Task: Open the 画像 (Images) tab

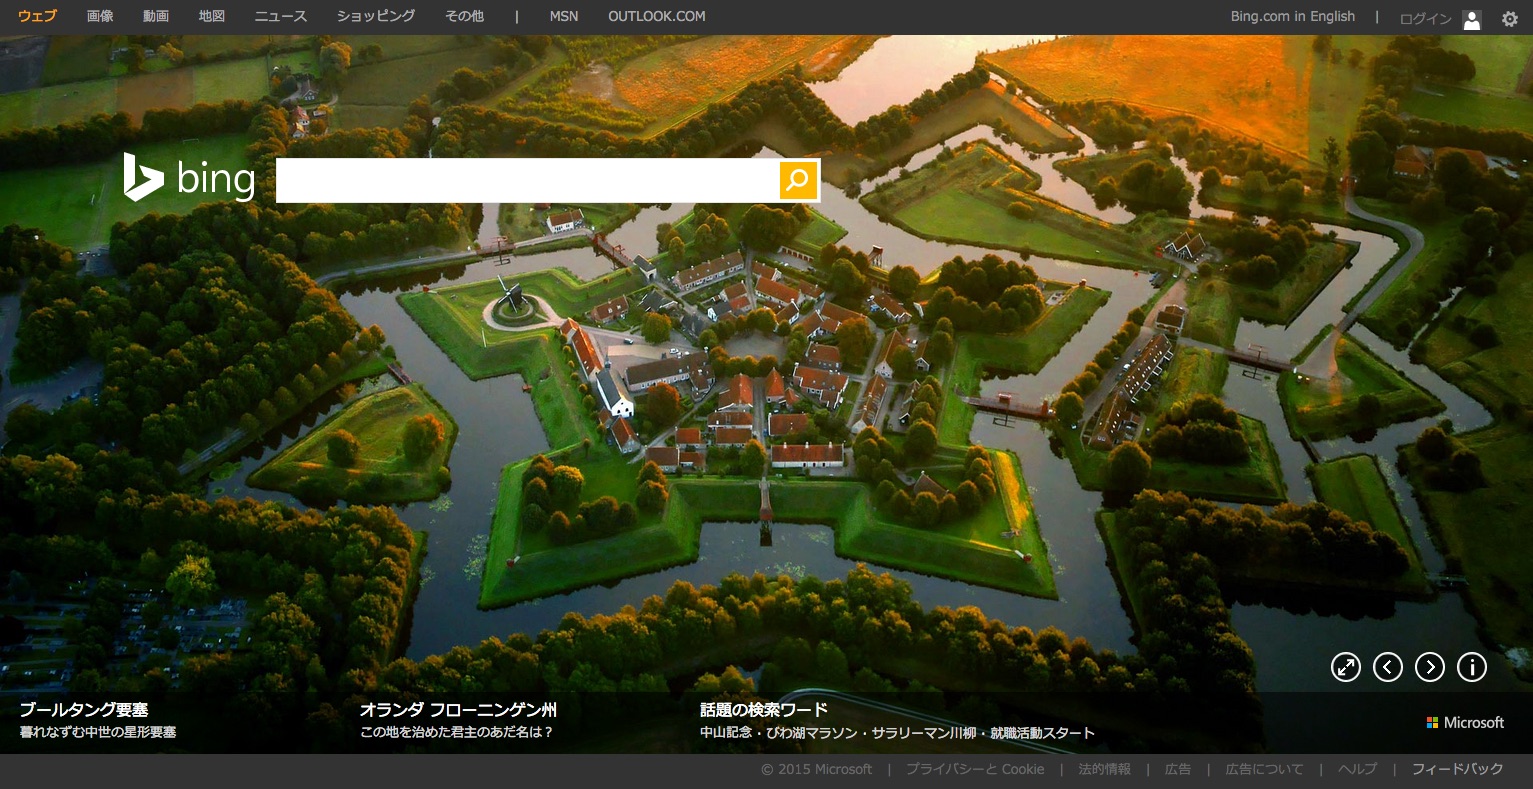Action: pos(100,16)
